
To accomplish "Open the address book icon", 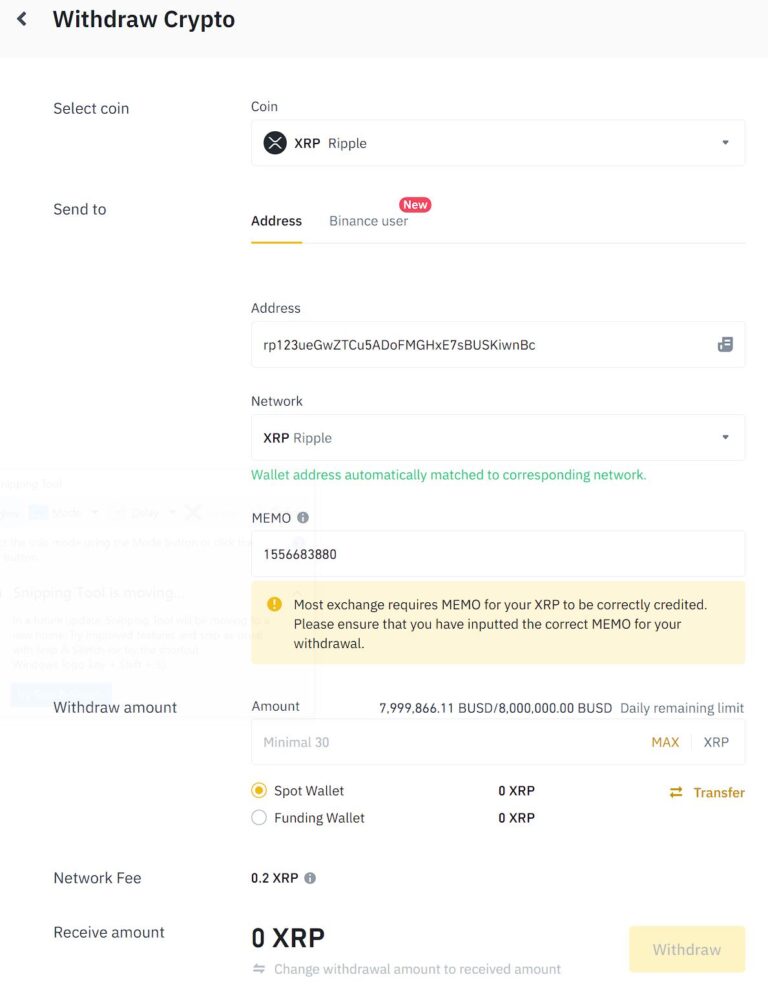I will pos(725,344).
